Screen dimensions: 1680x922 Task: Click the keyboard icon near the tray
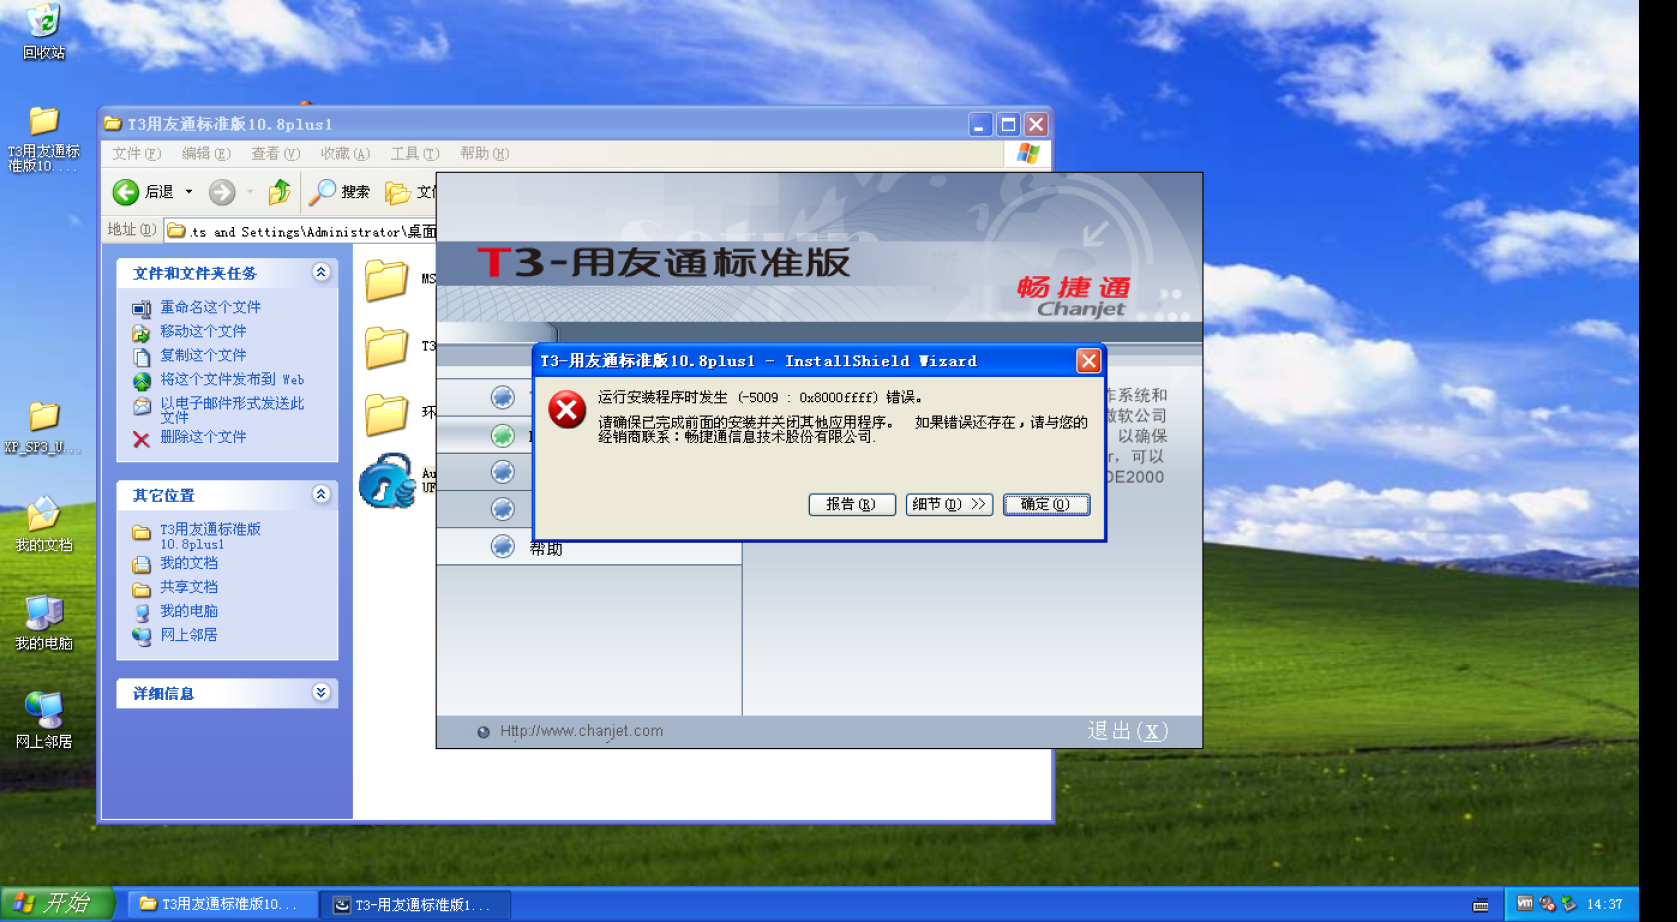1481,905
